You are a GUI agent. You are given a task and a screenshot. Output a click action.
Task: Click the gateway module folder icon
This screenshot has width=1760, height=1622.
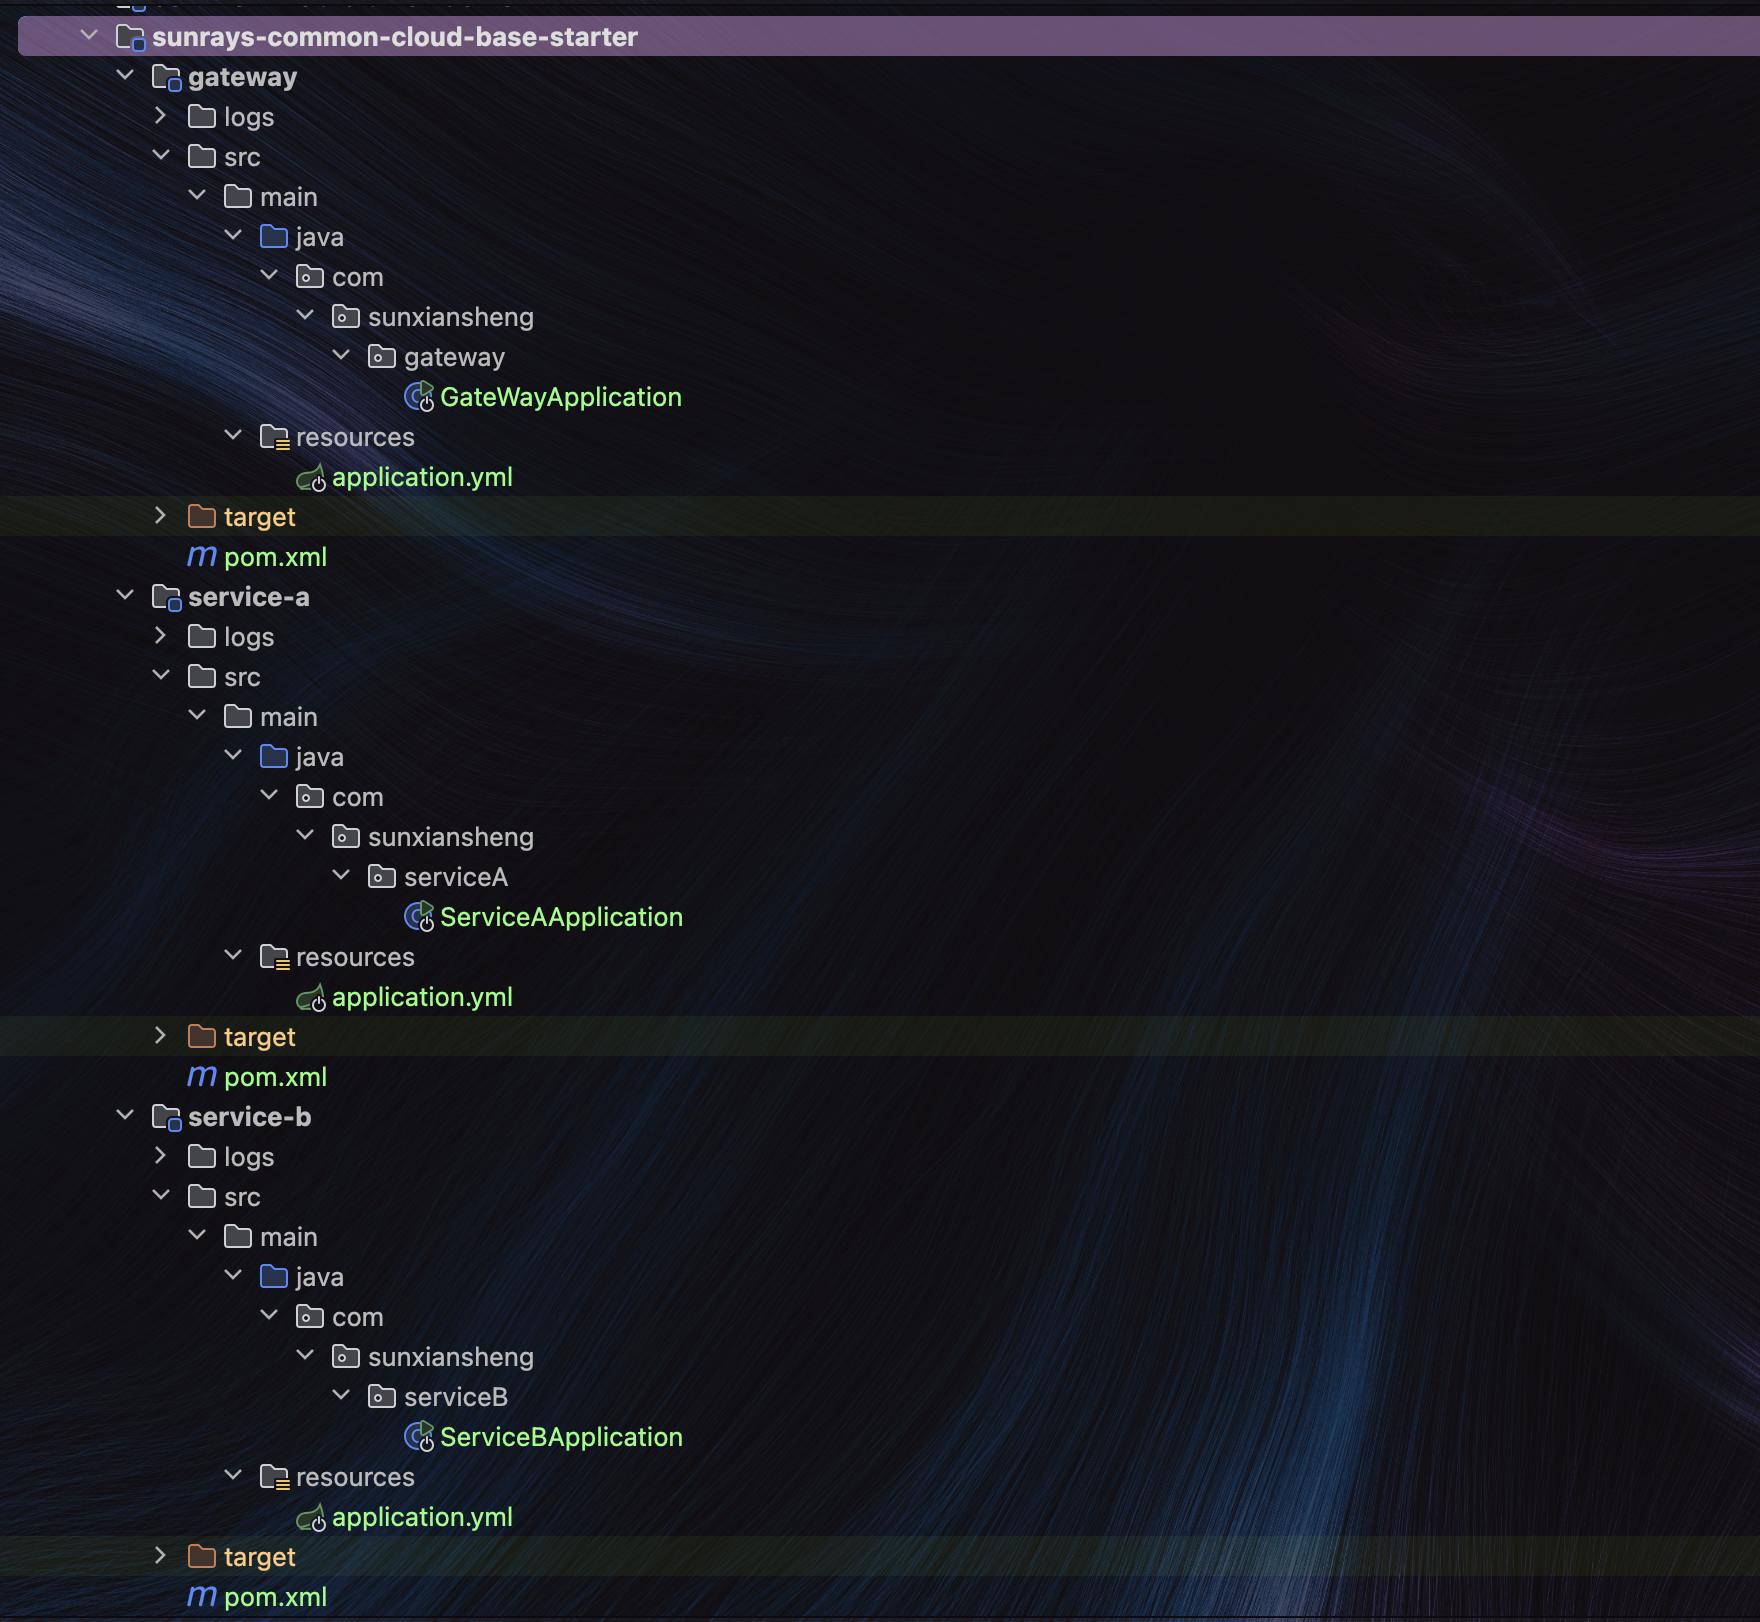click(x=166, y=77)
